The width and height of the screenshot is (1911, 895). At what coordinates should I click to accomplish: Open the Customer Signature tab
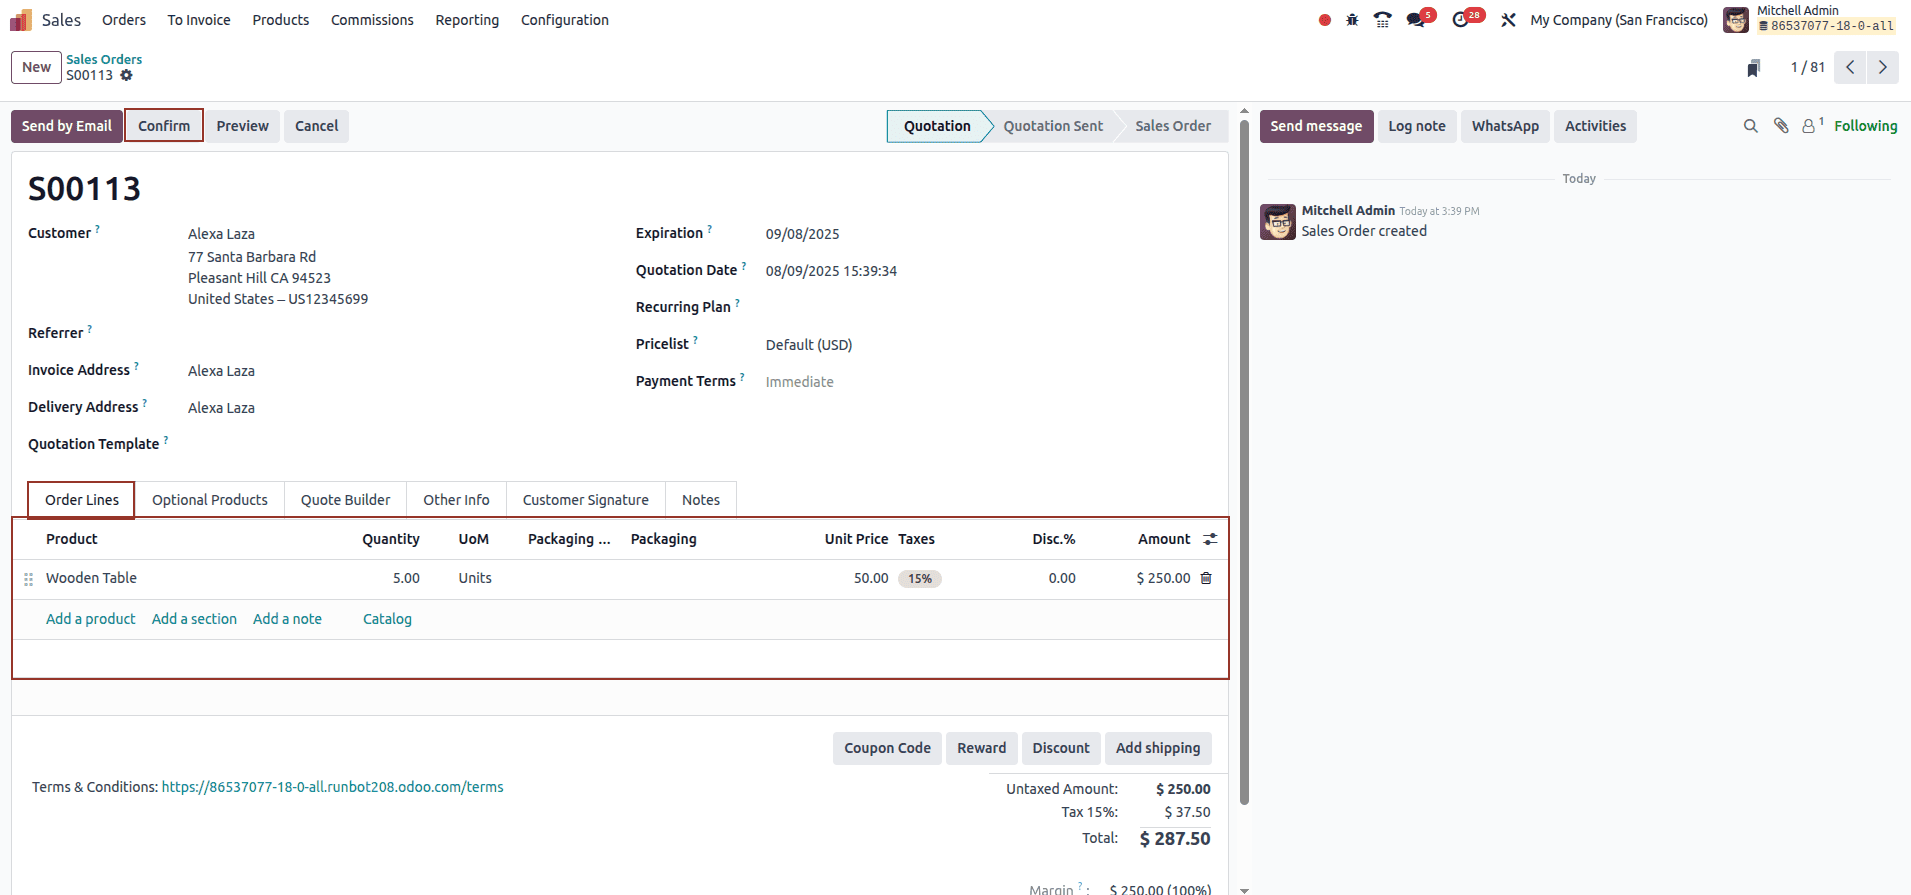coord(586,500)
